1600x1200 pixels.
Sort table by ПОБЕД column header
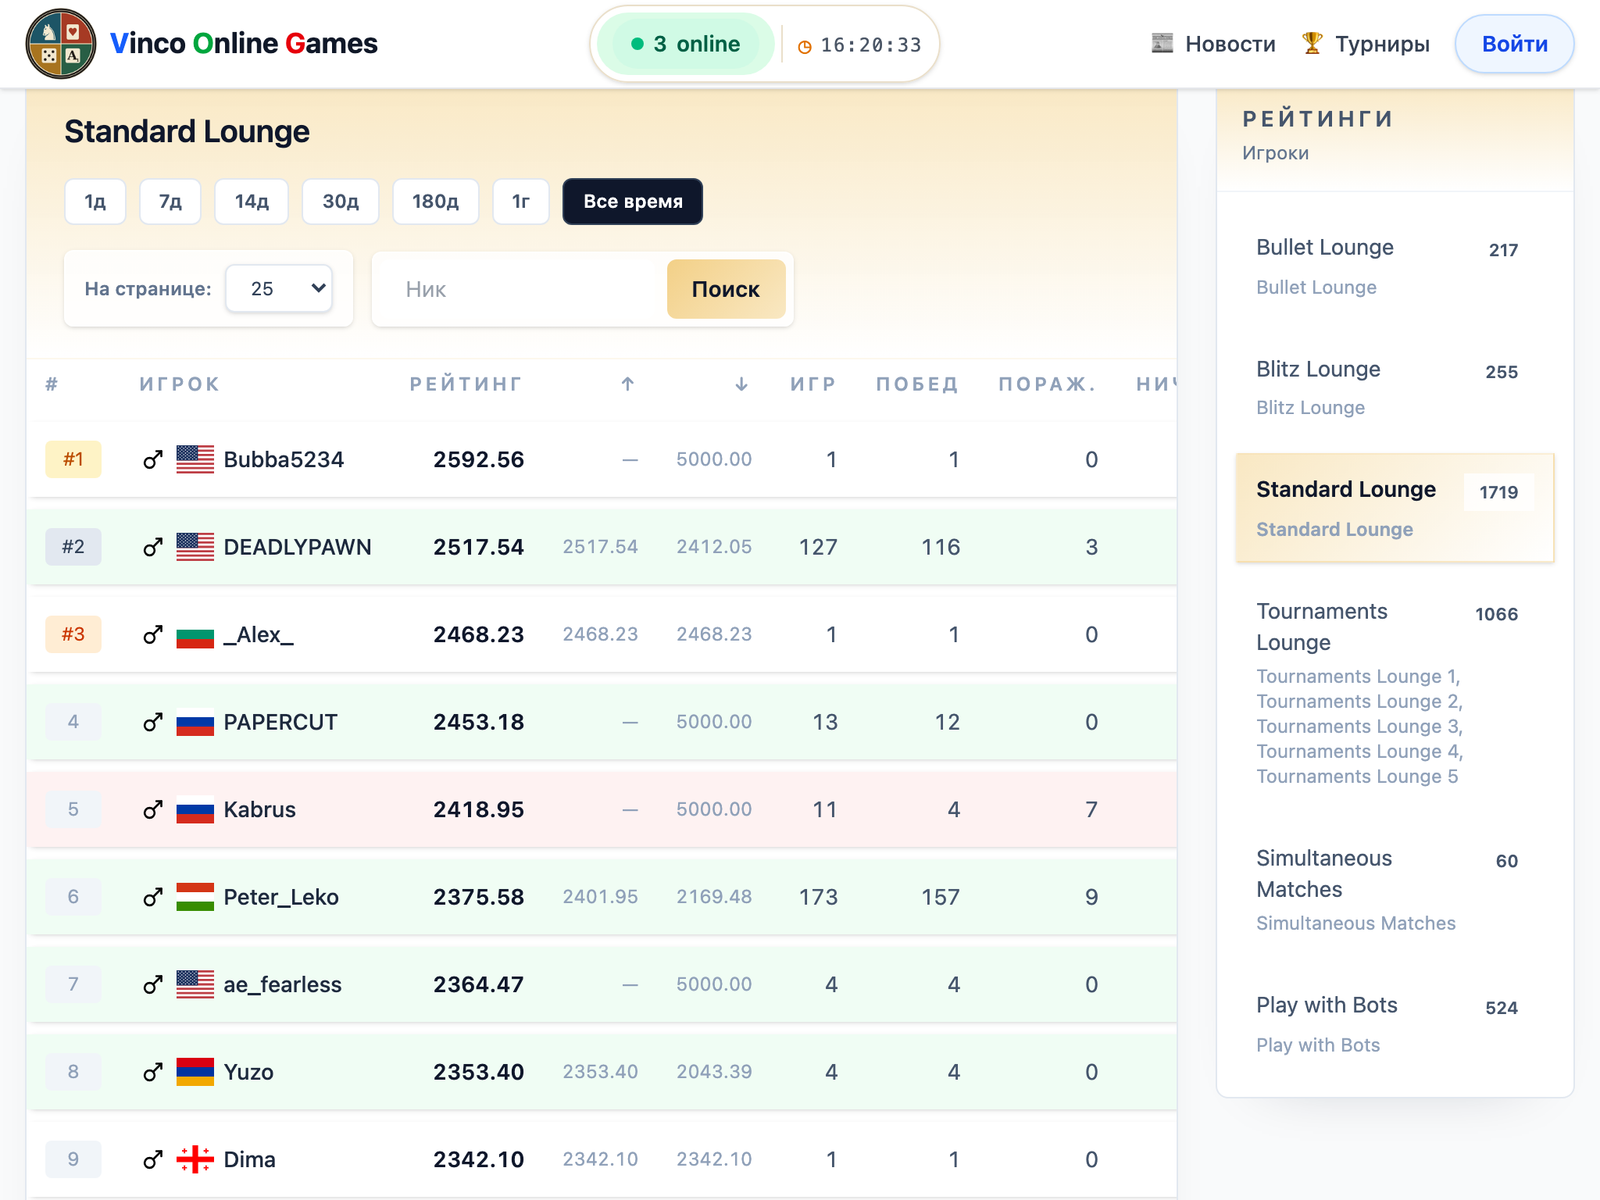click(917, 384)
